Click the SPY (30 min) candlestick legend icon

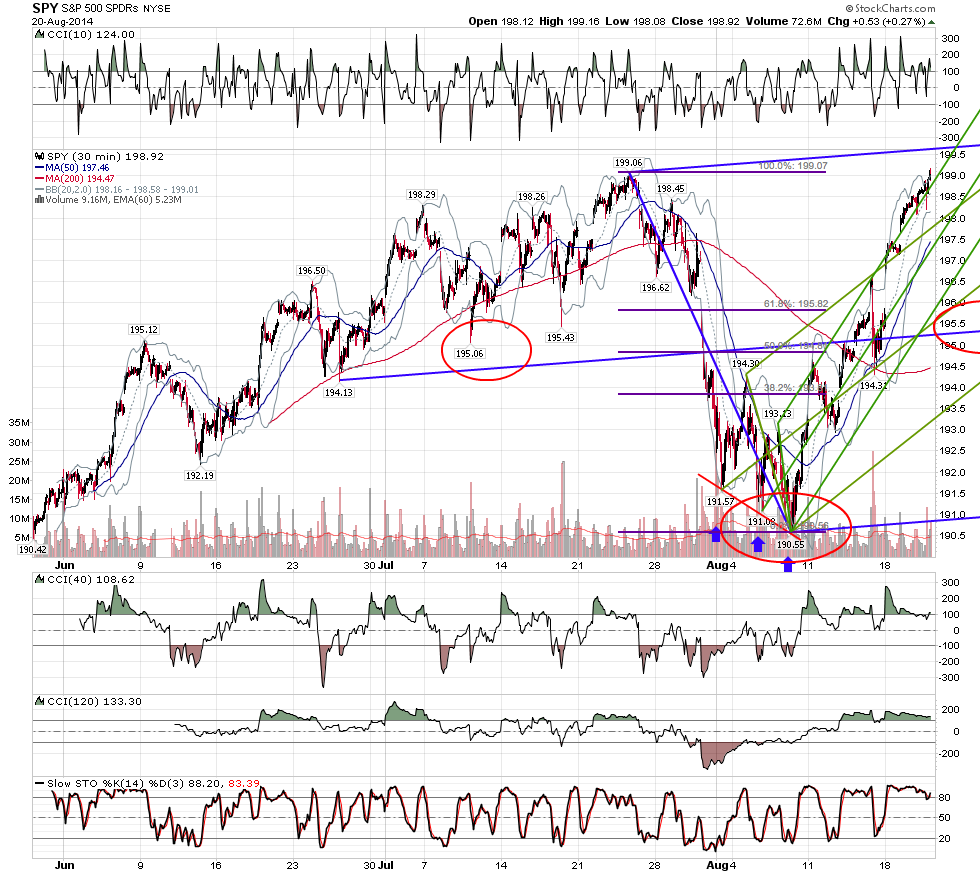click(40, 156)
